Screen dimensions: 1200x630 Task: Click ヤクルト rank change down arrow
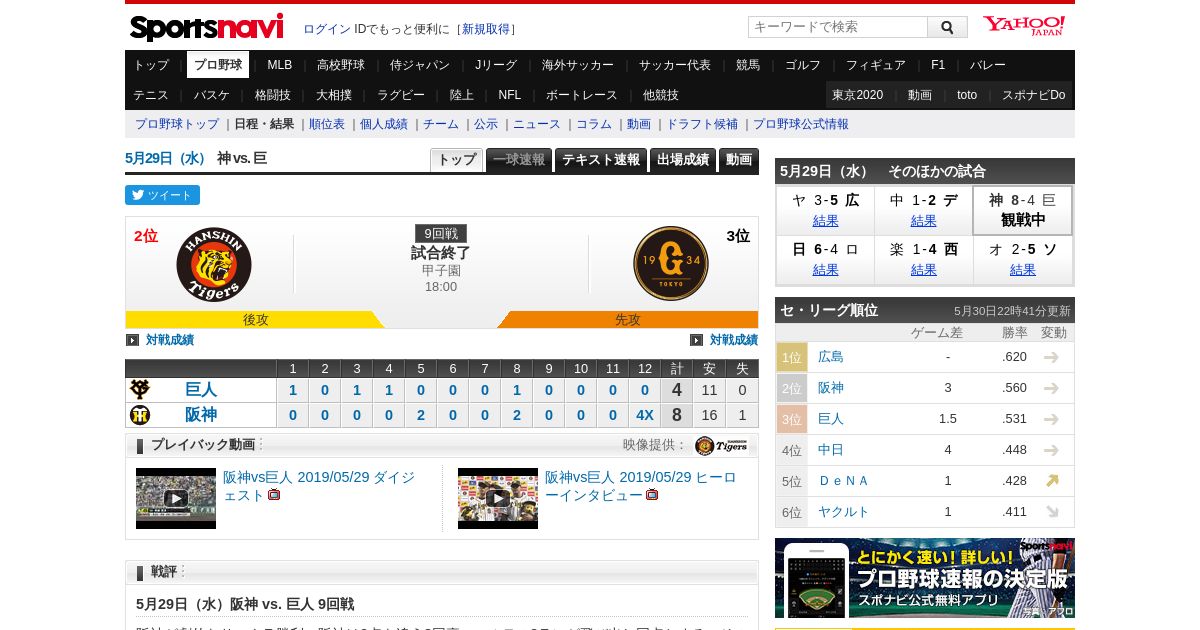[x=1052, y=512]
